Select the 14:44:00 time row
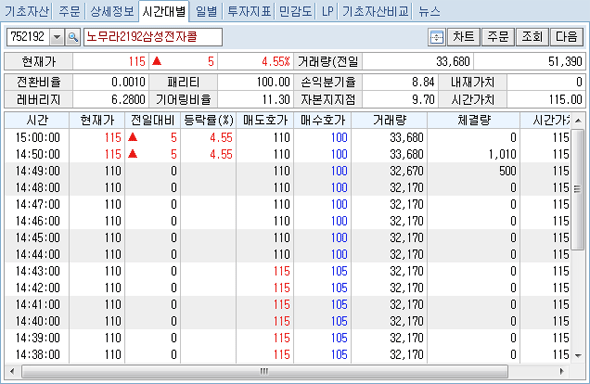This screenshot has height=384, width=590. coord(287,254)
